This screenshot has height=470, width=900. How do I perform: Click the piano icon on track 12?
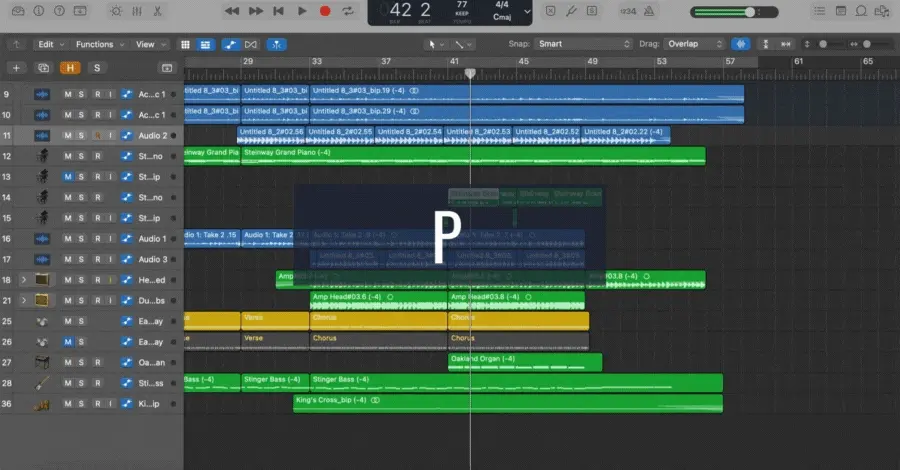pyautogui.click(x=42, y=156)
